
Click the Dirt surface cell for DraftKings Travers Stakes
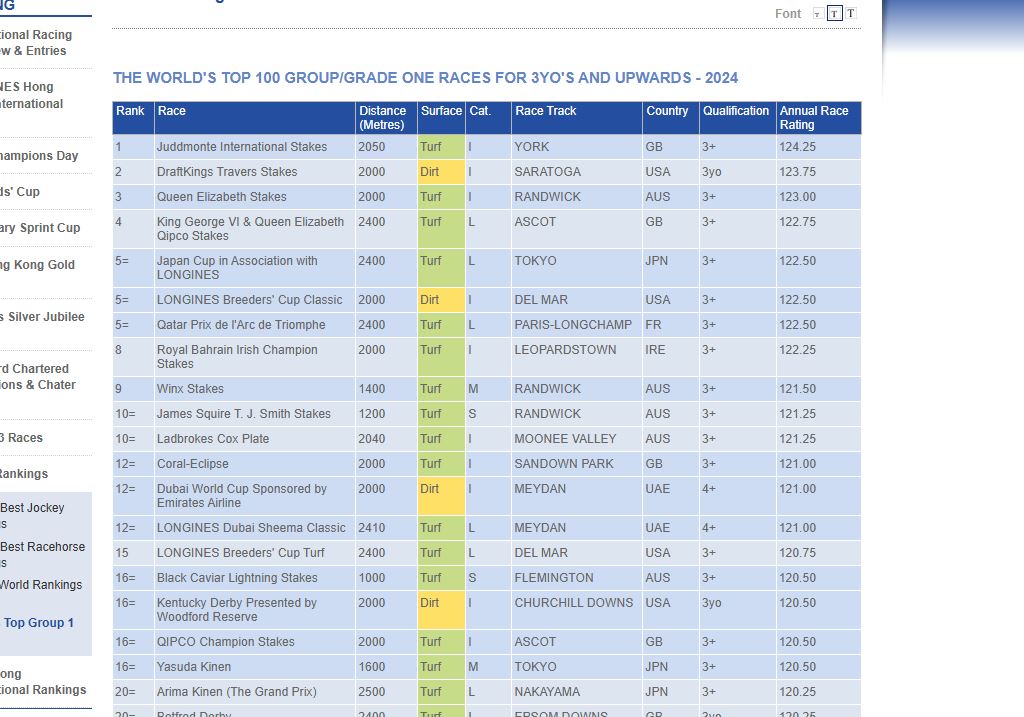point(441,172)
